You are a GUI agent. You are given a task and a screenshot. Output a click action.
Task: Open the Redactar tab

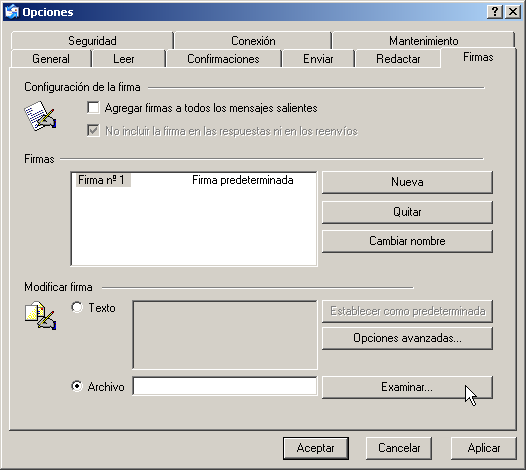(x=398, y=59)
